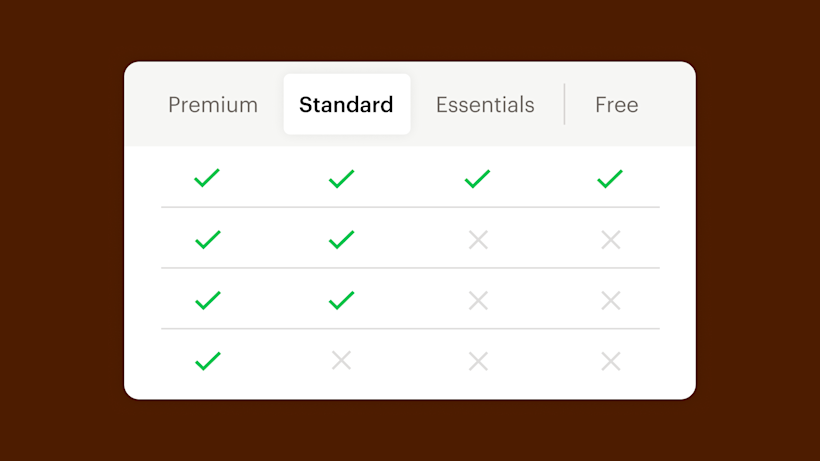Image resolution: width=820 pixels, height=461 pixels.
Task: Click Essentials' third row gray X
Action: [478, 301]
